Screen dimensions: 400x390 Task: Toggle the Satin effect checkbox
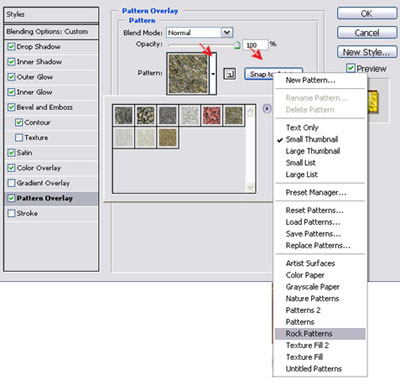click(x=11, y=153)
